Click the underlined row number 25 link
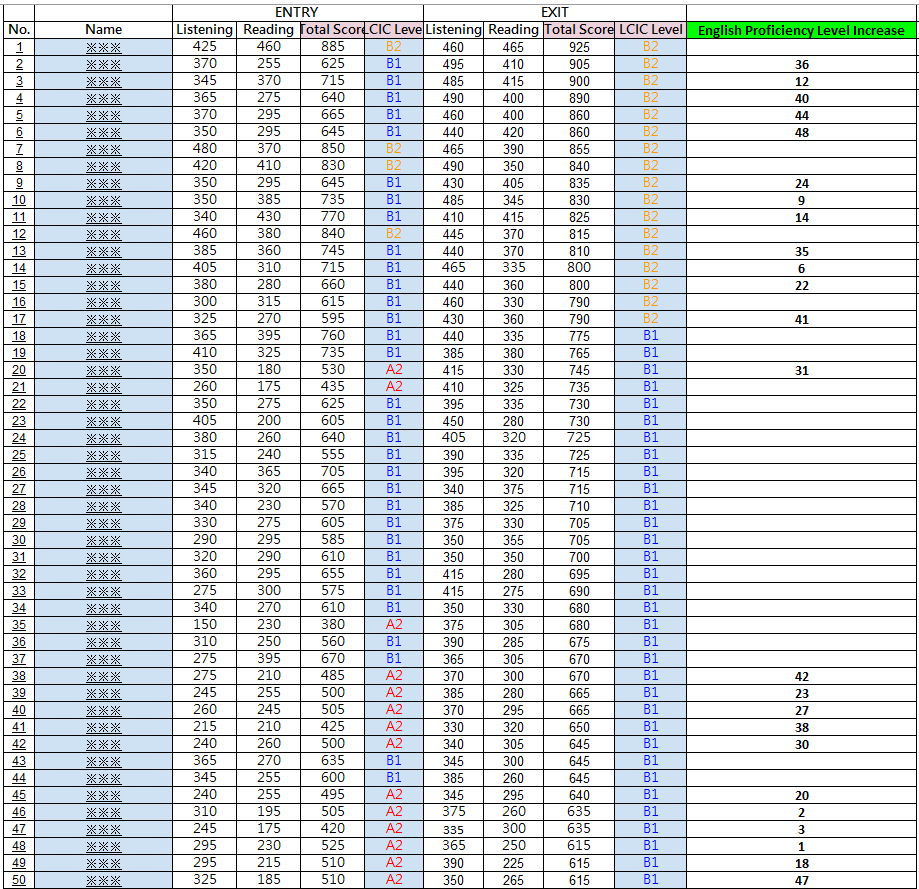The width and height of the screenshot is (919, 889). tap(19, 455)
